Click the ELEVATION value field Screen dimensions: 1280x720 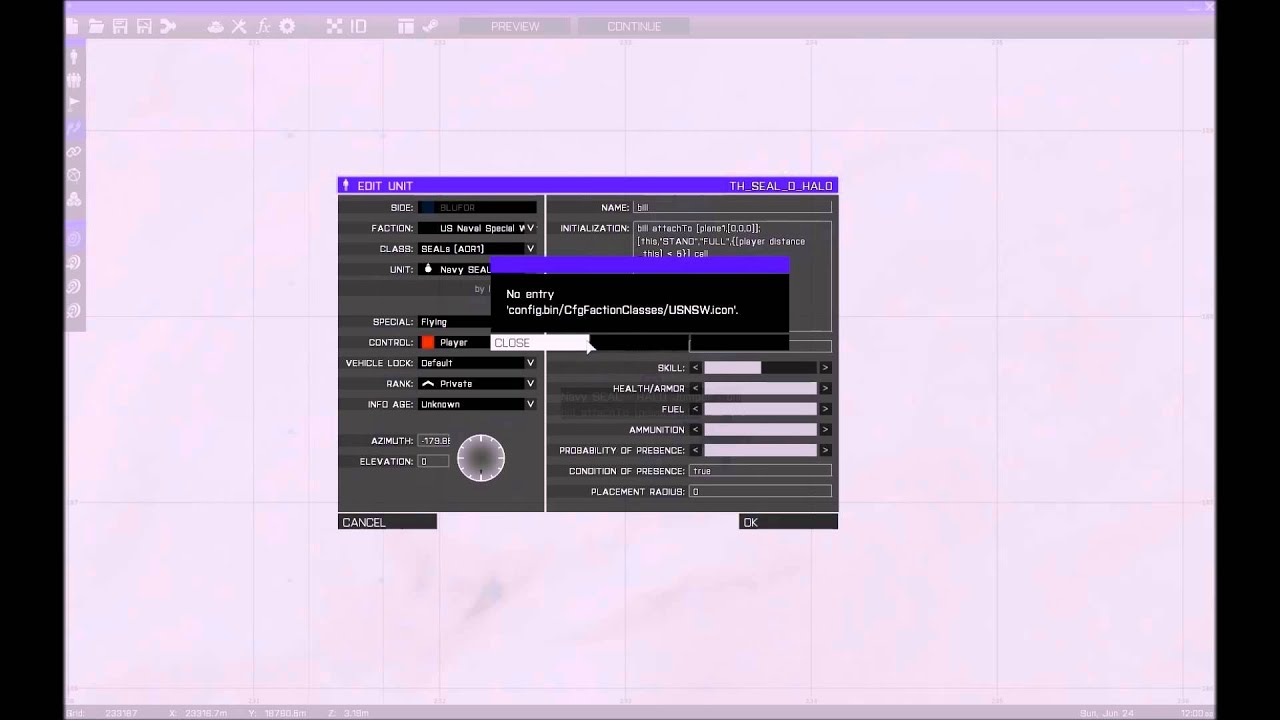pos(434,461)
